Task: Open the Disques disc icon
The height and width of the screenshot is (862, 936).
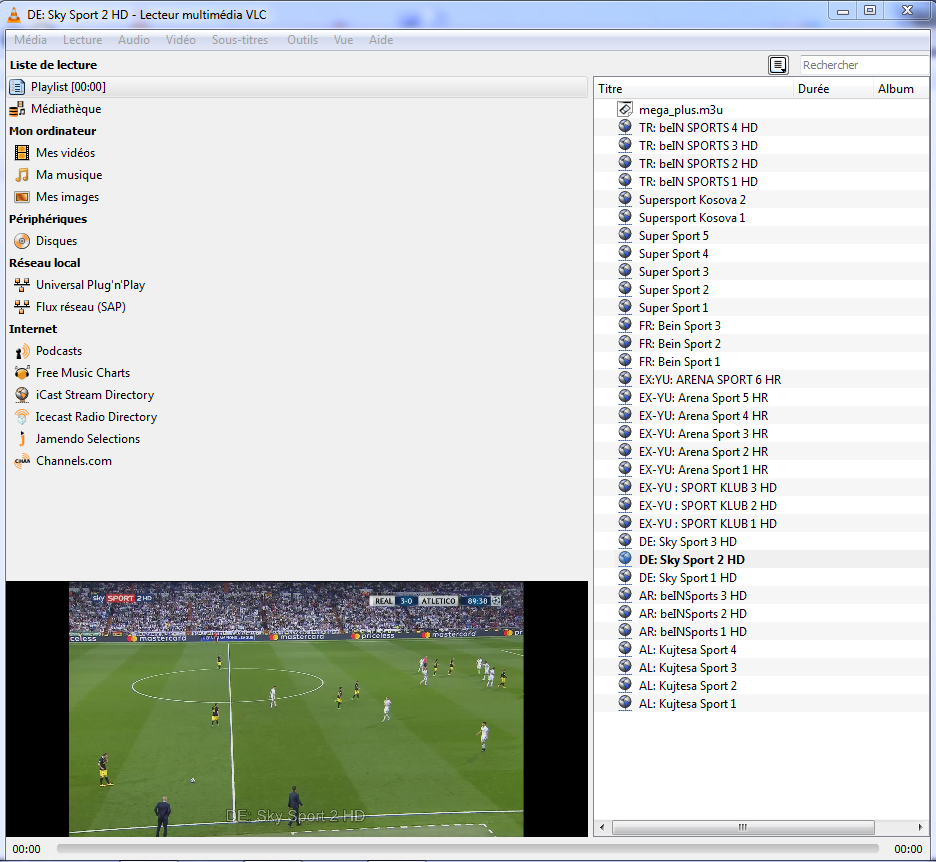Action: pyautogui.click(x=22, y=241)
